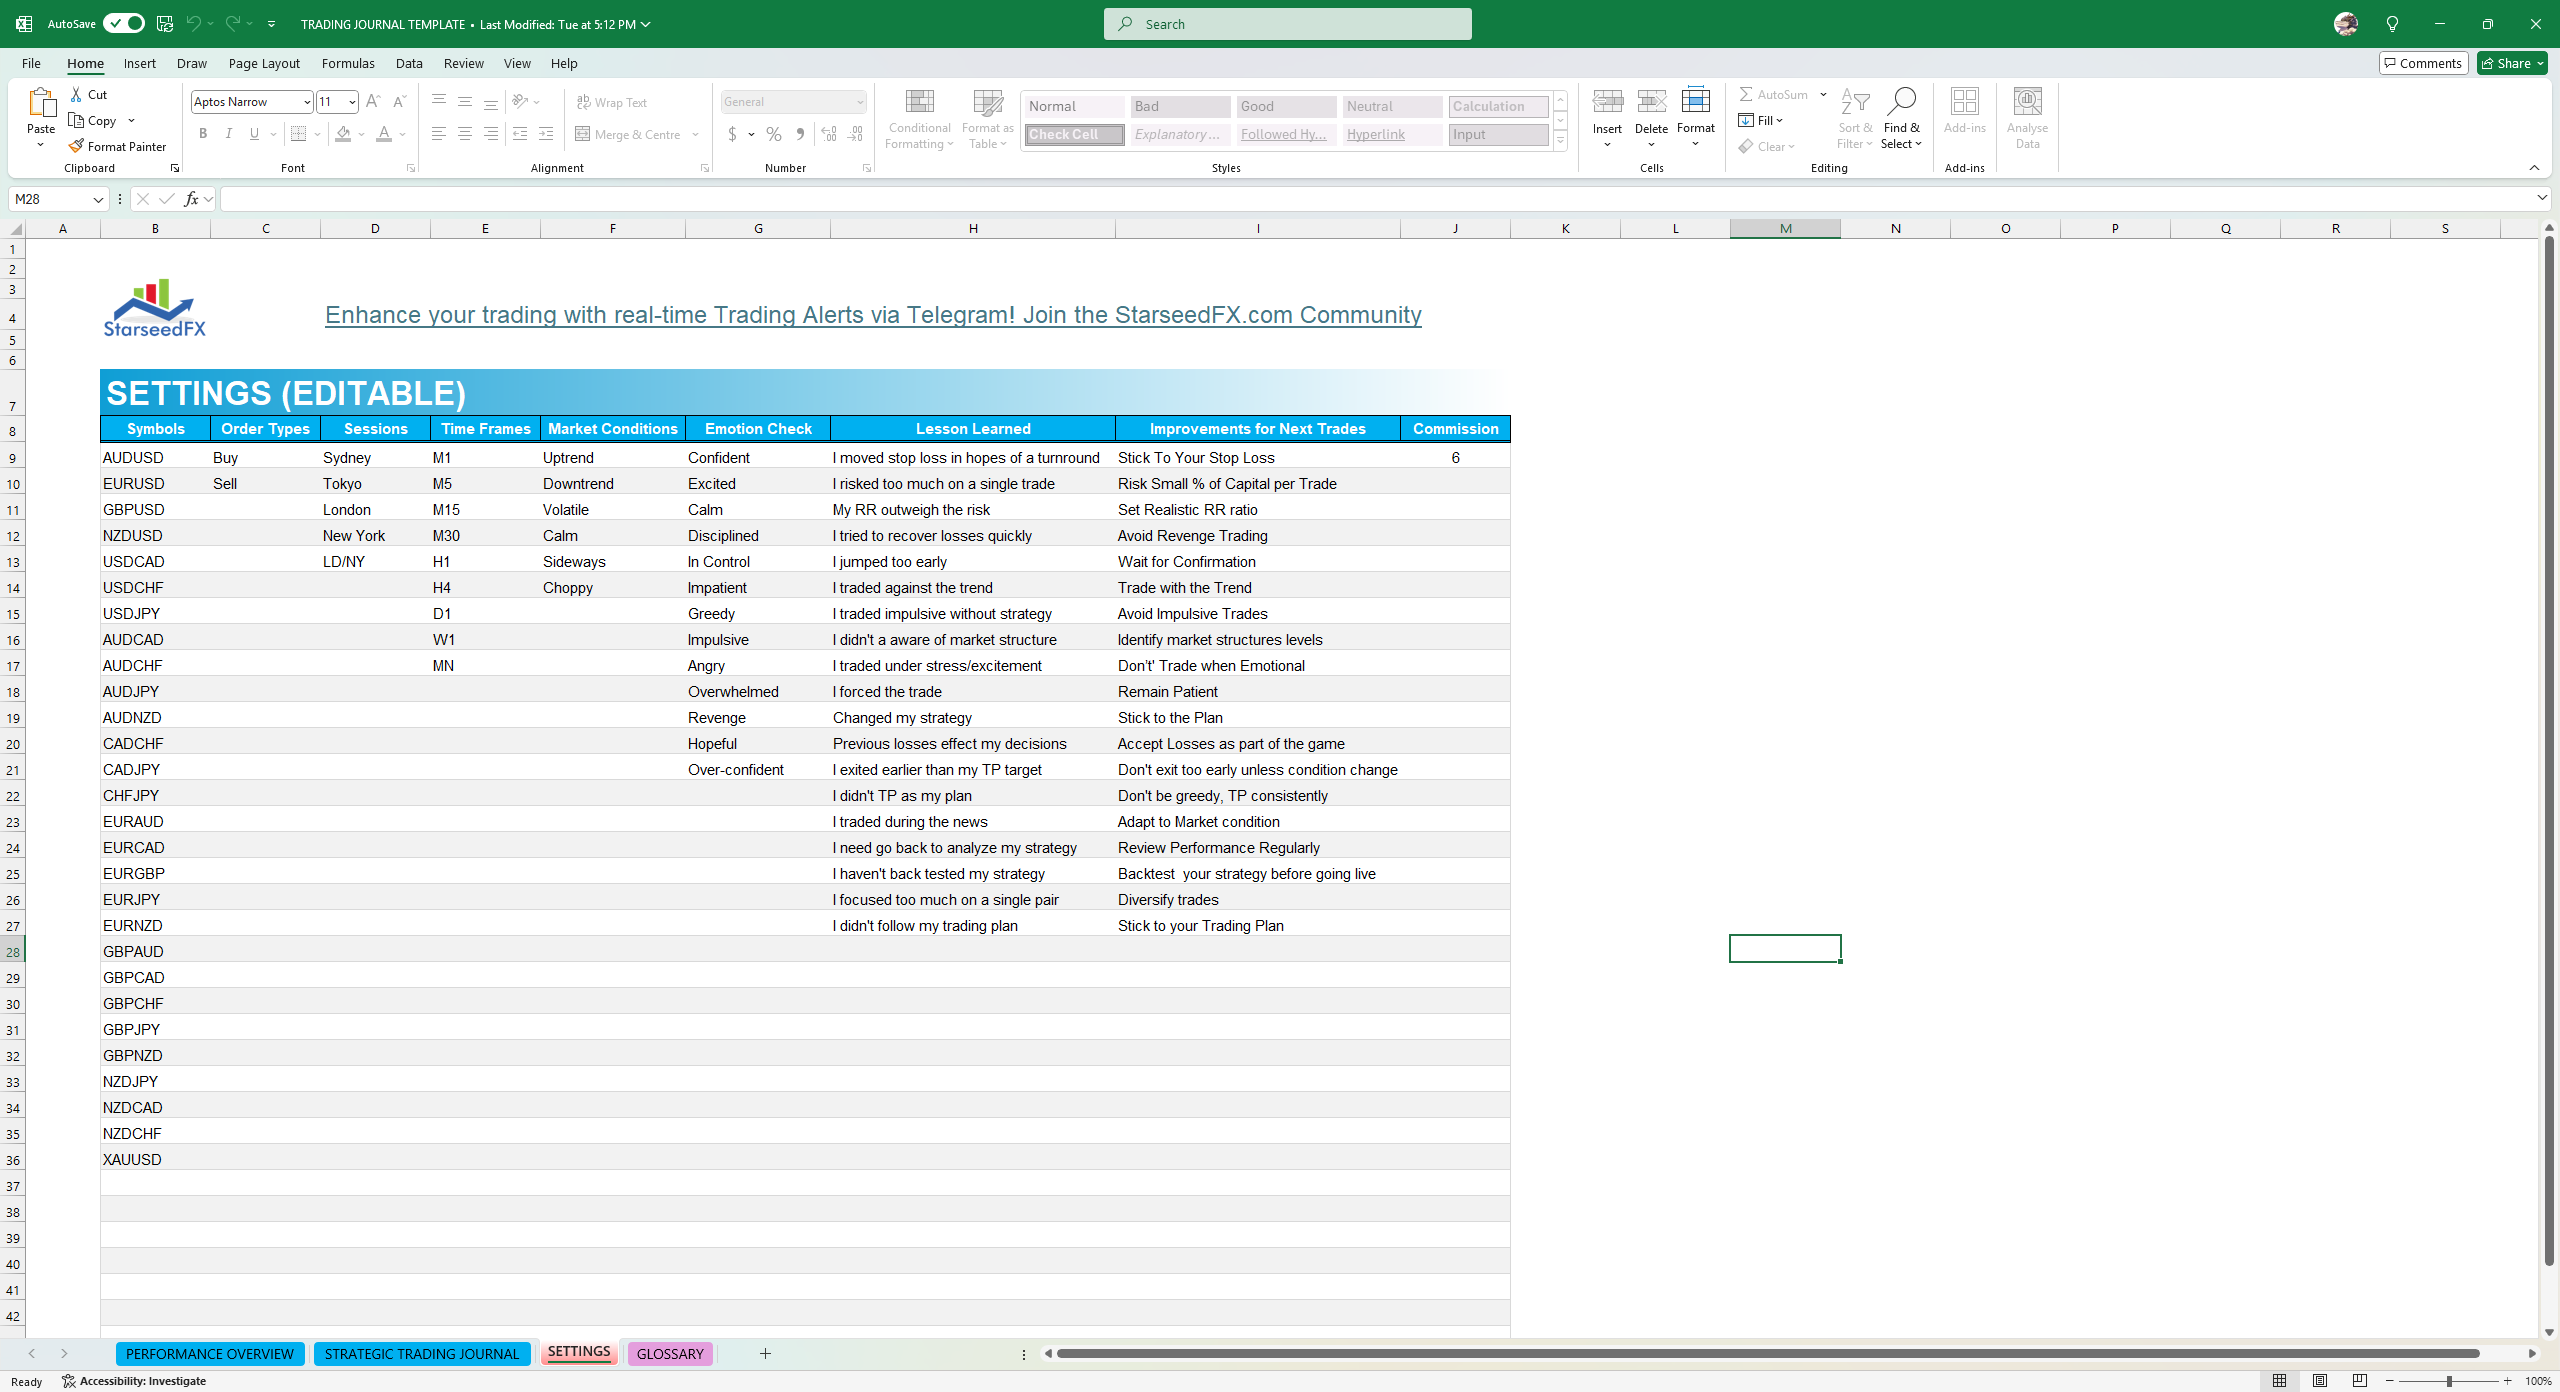Click the Increase Font Size icon
This screenshot has height=1392, width=2560.
(x=373, y=101)
